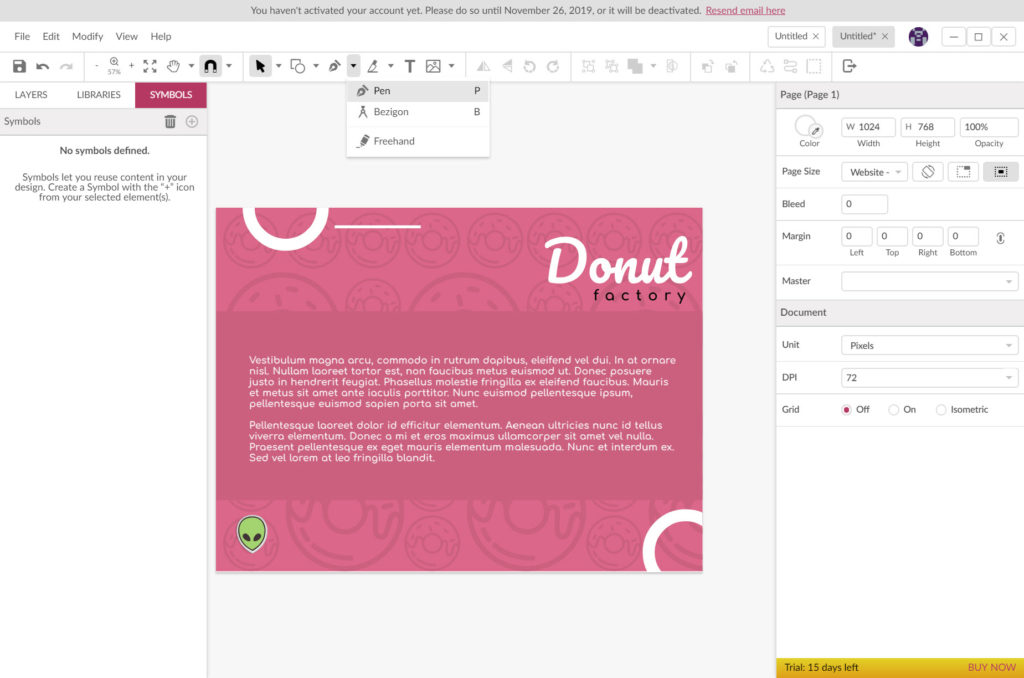1024x678 pixels.
Task: Open the page Color swatch
Action: (806, 126)
